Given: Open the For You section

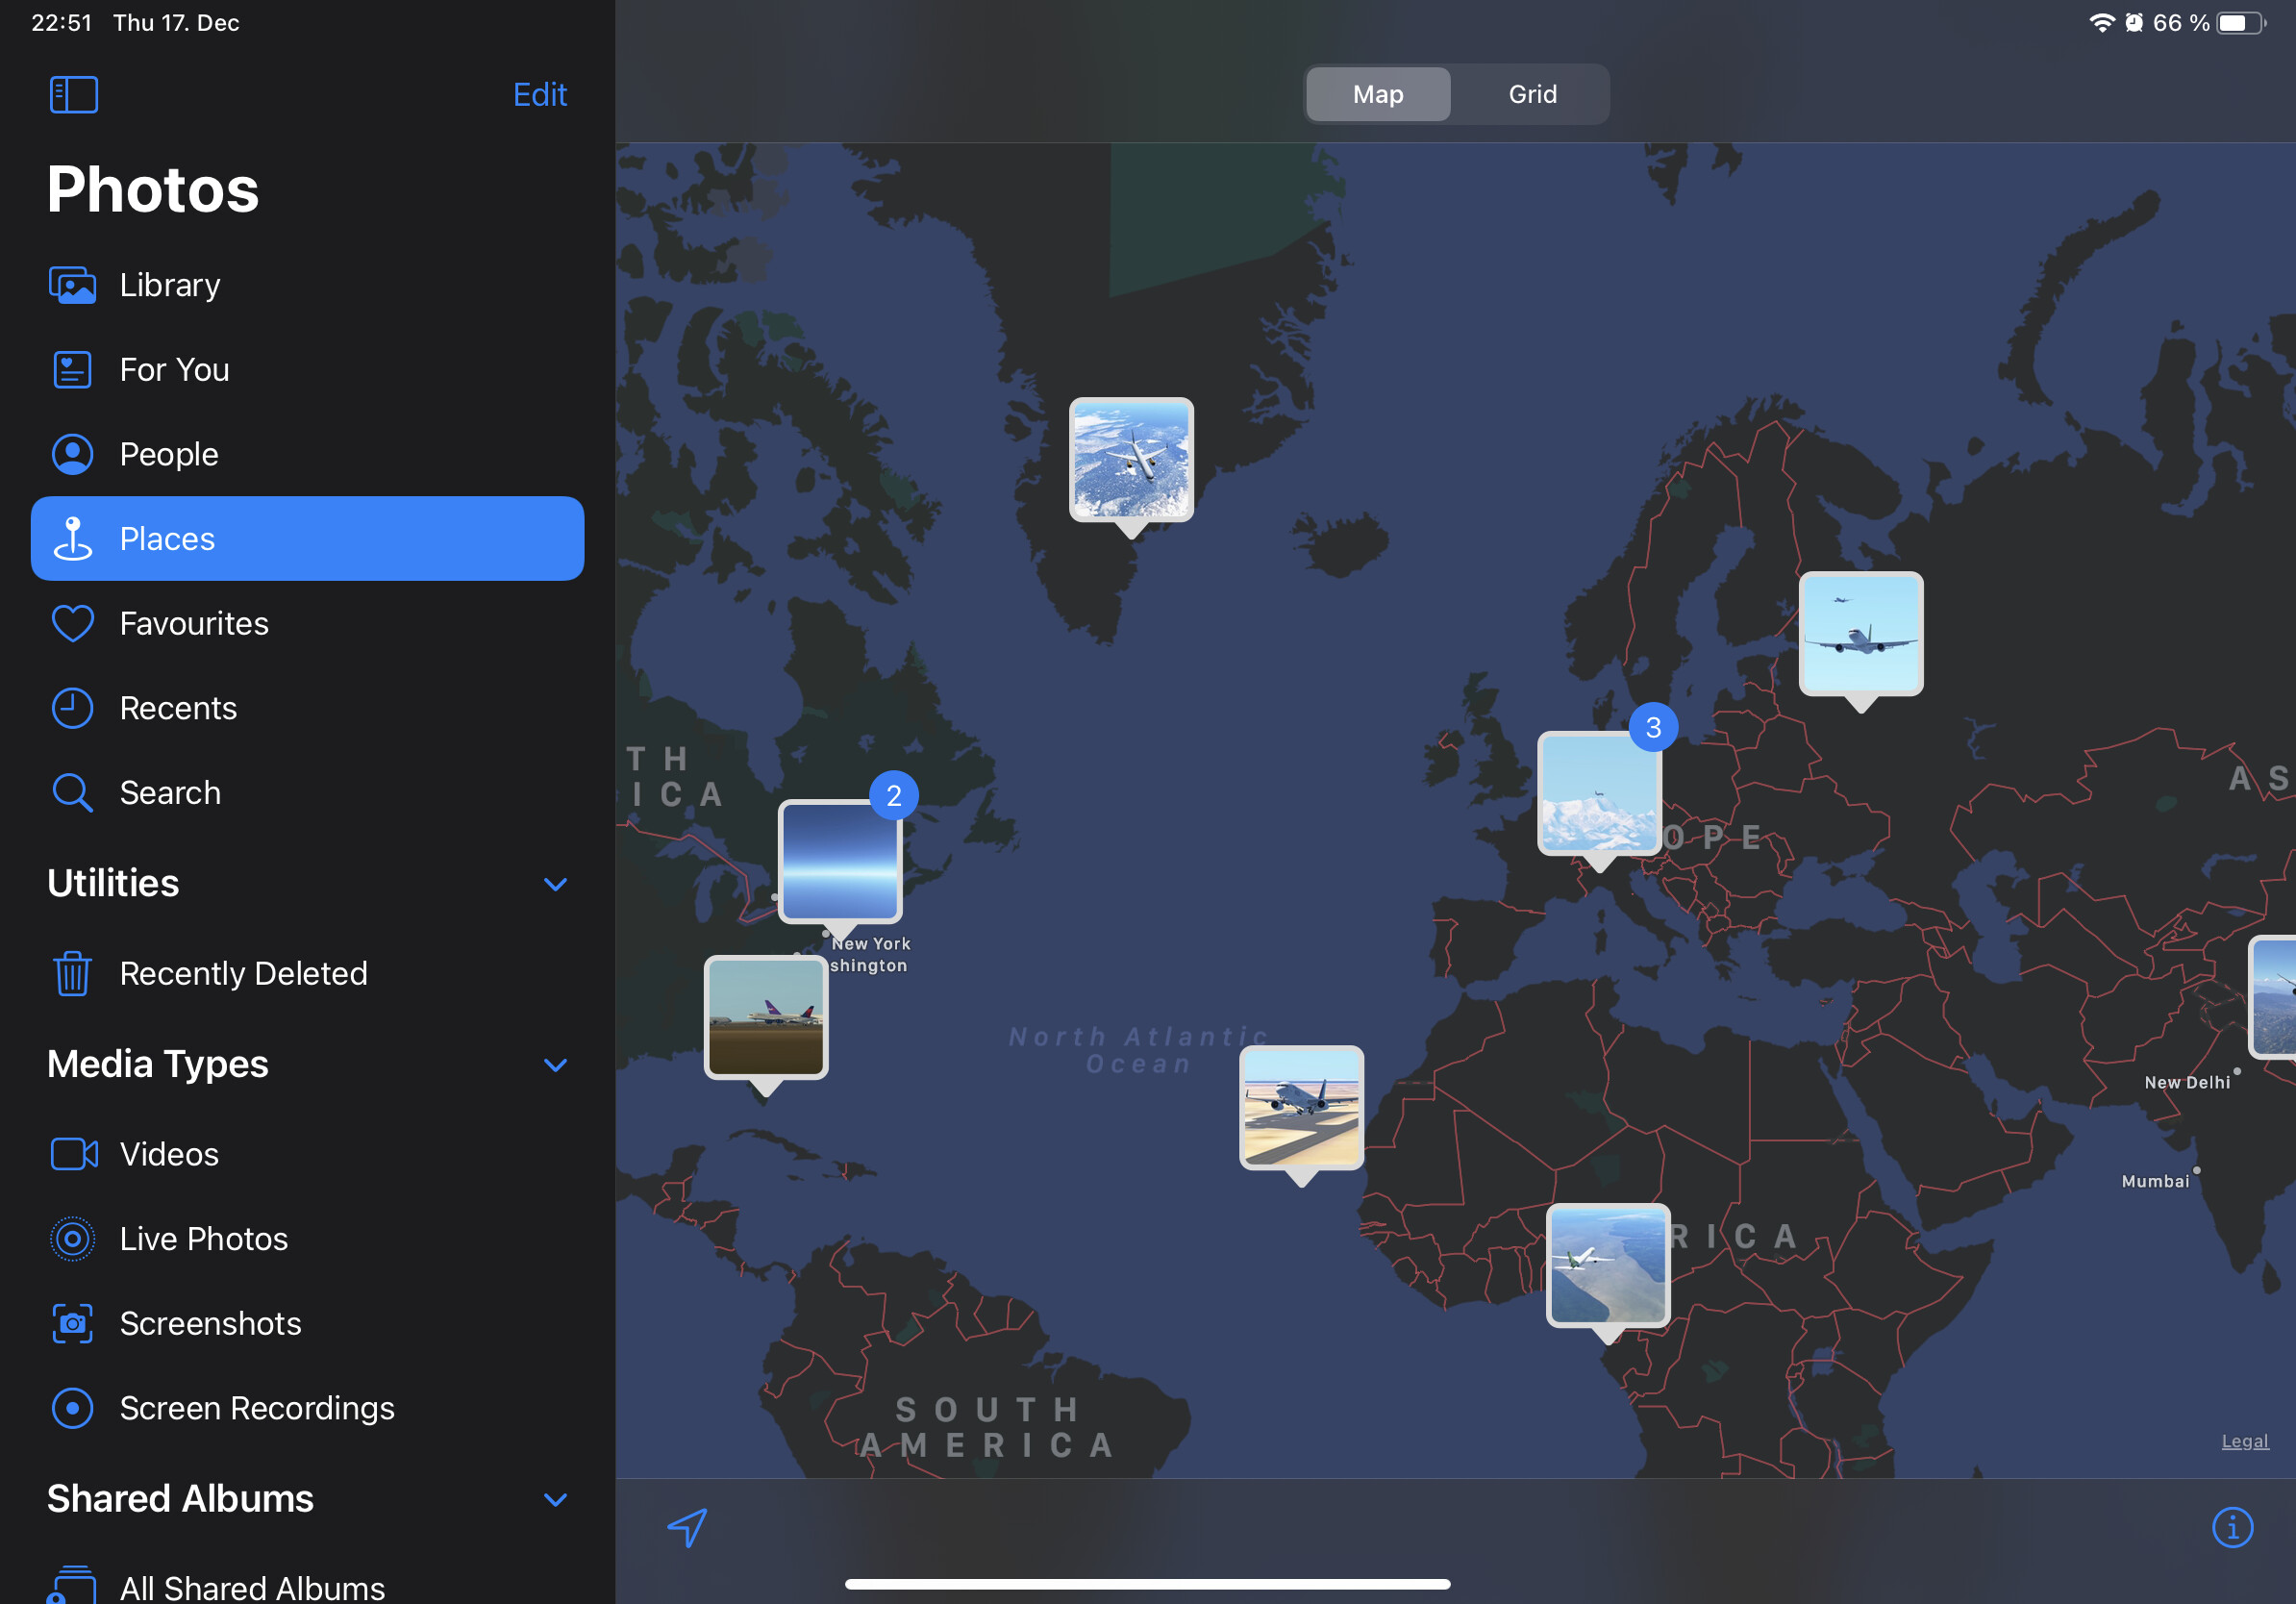Looking at the screenshot, I should [x=174, y=370].
